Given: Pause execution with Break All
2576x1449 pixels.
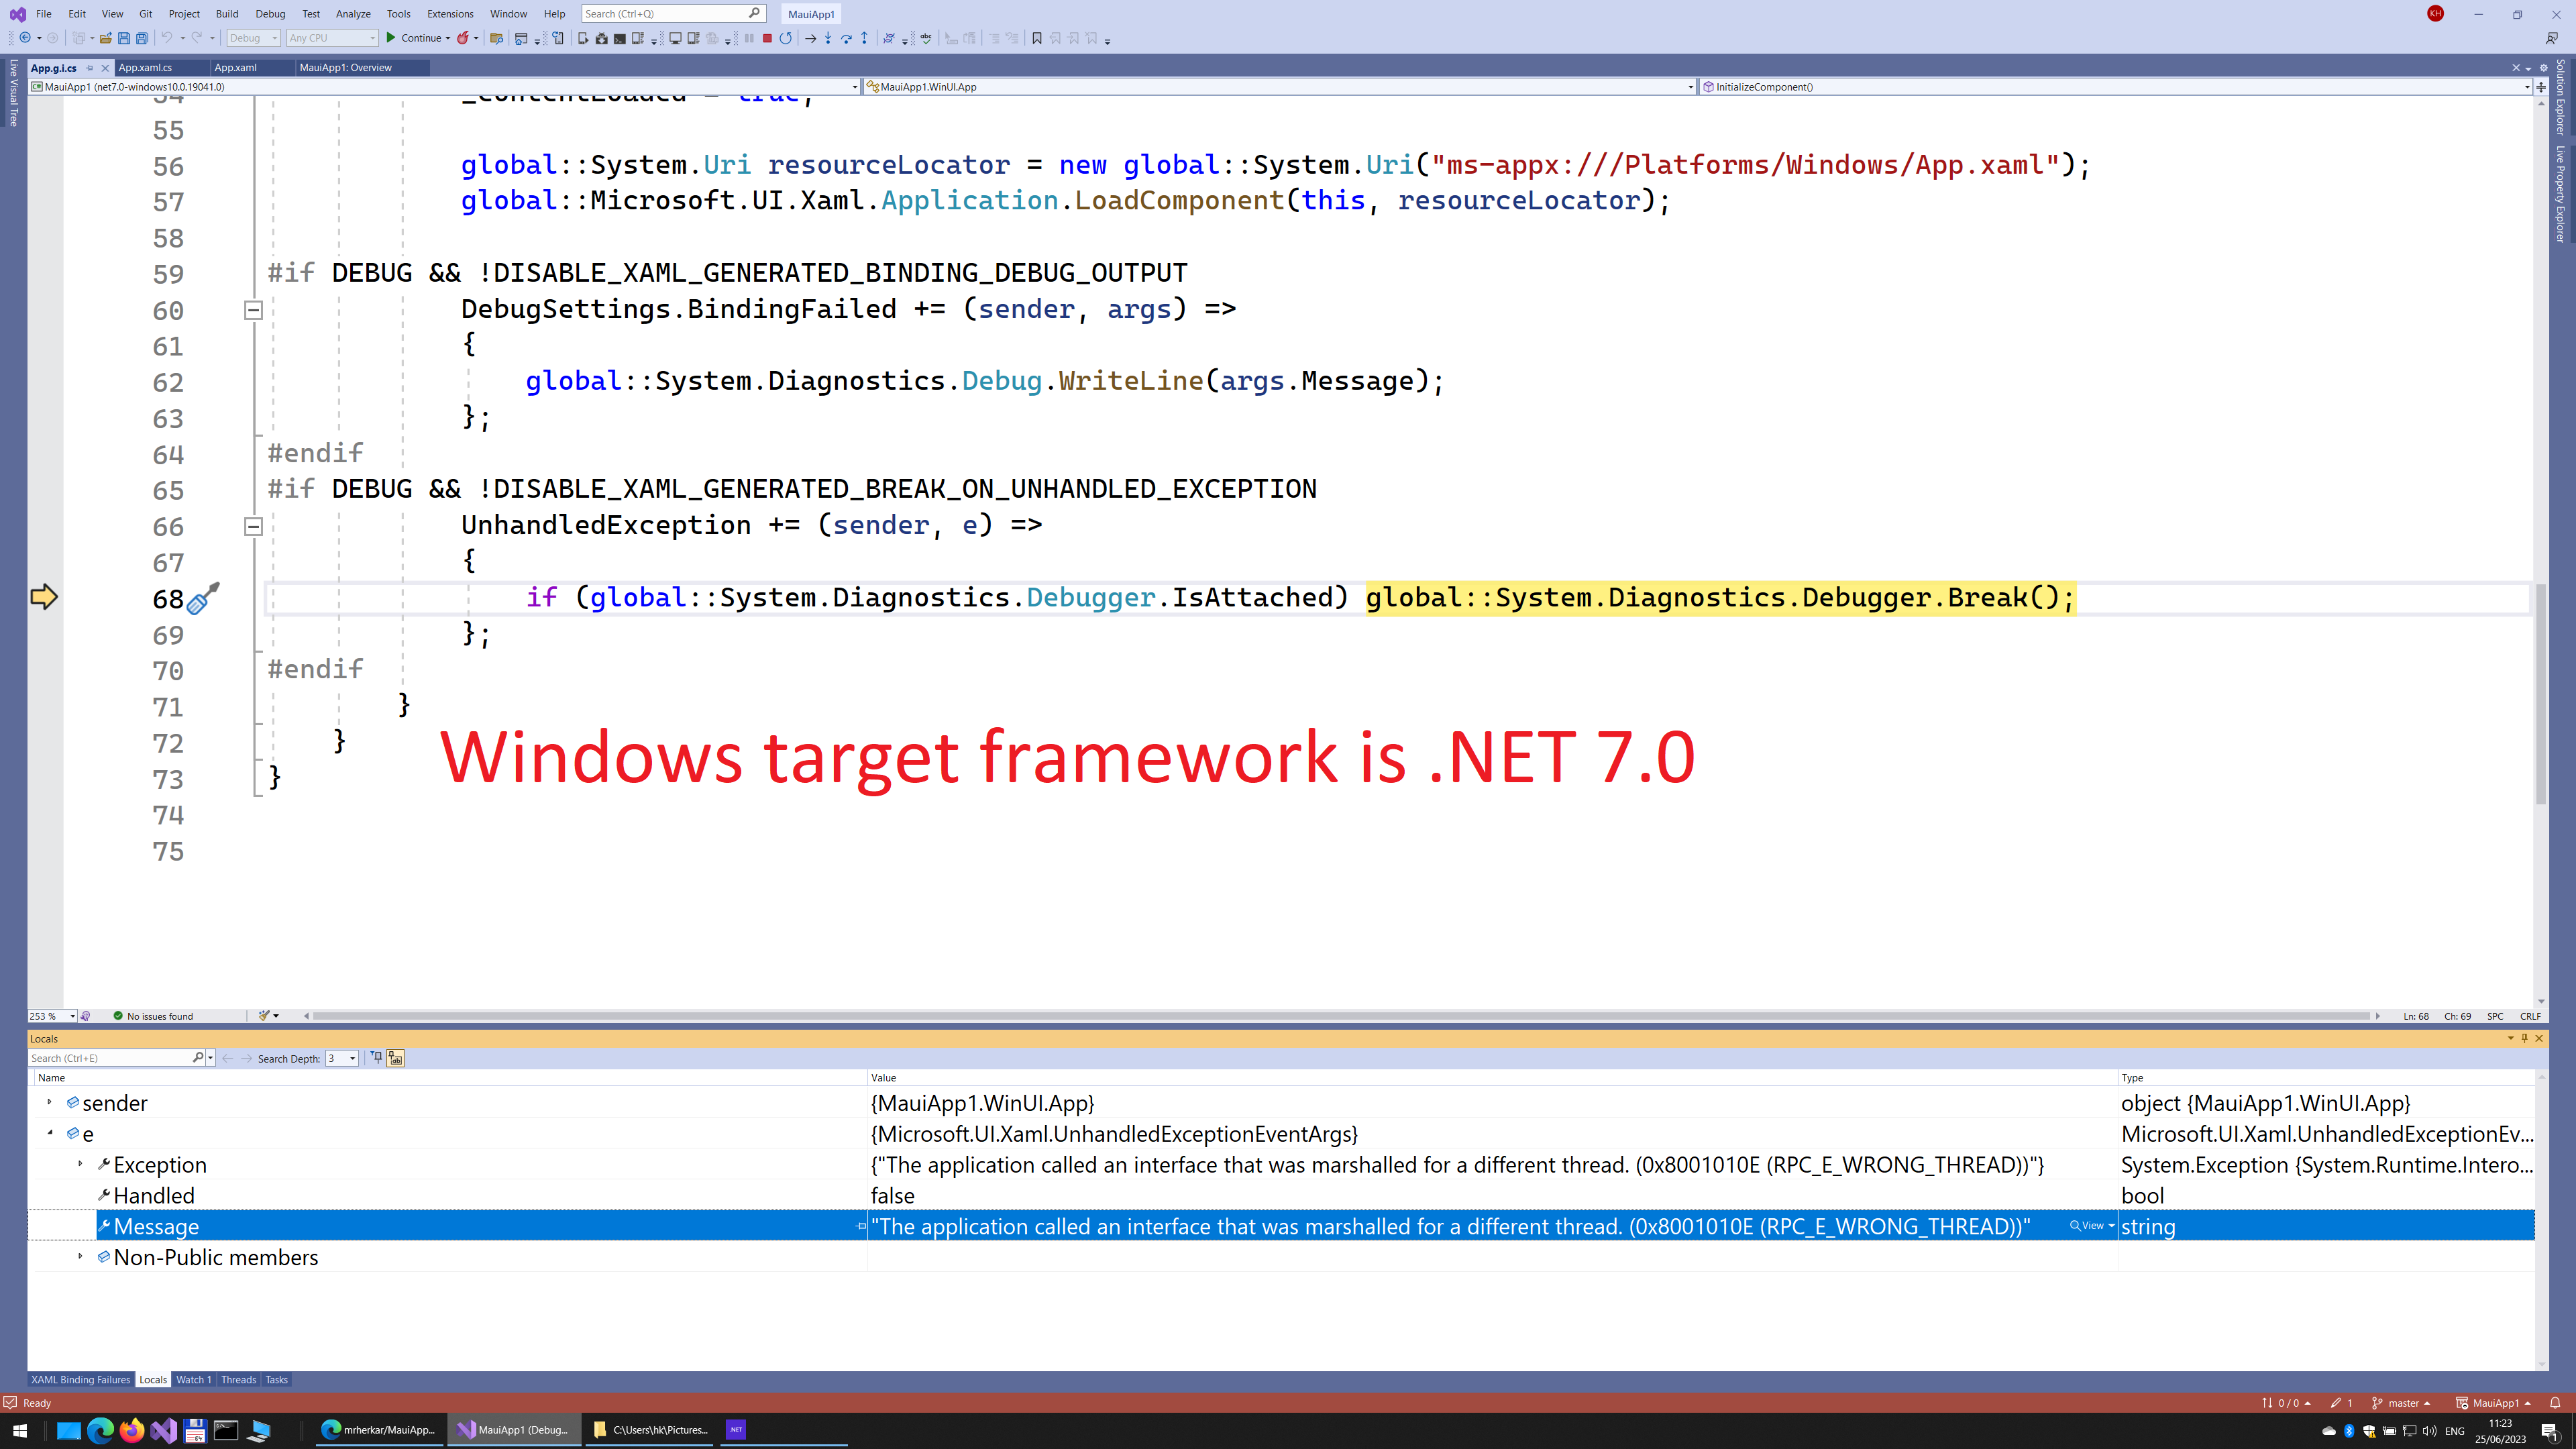Looking at the screenshot, I should [749, 39].
